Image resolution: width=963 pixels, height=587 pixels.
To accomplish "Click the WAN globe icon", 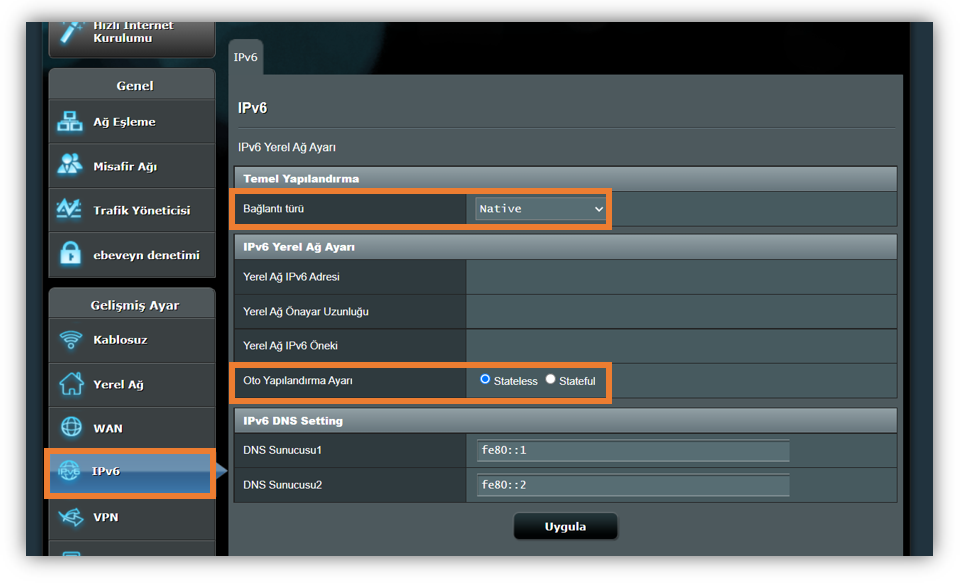I will [x=70, y=428].
